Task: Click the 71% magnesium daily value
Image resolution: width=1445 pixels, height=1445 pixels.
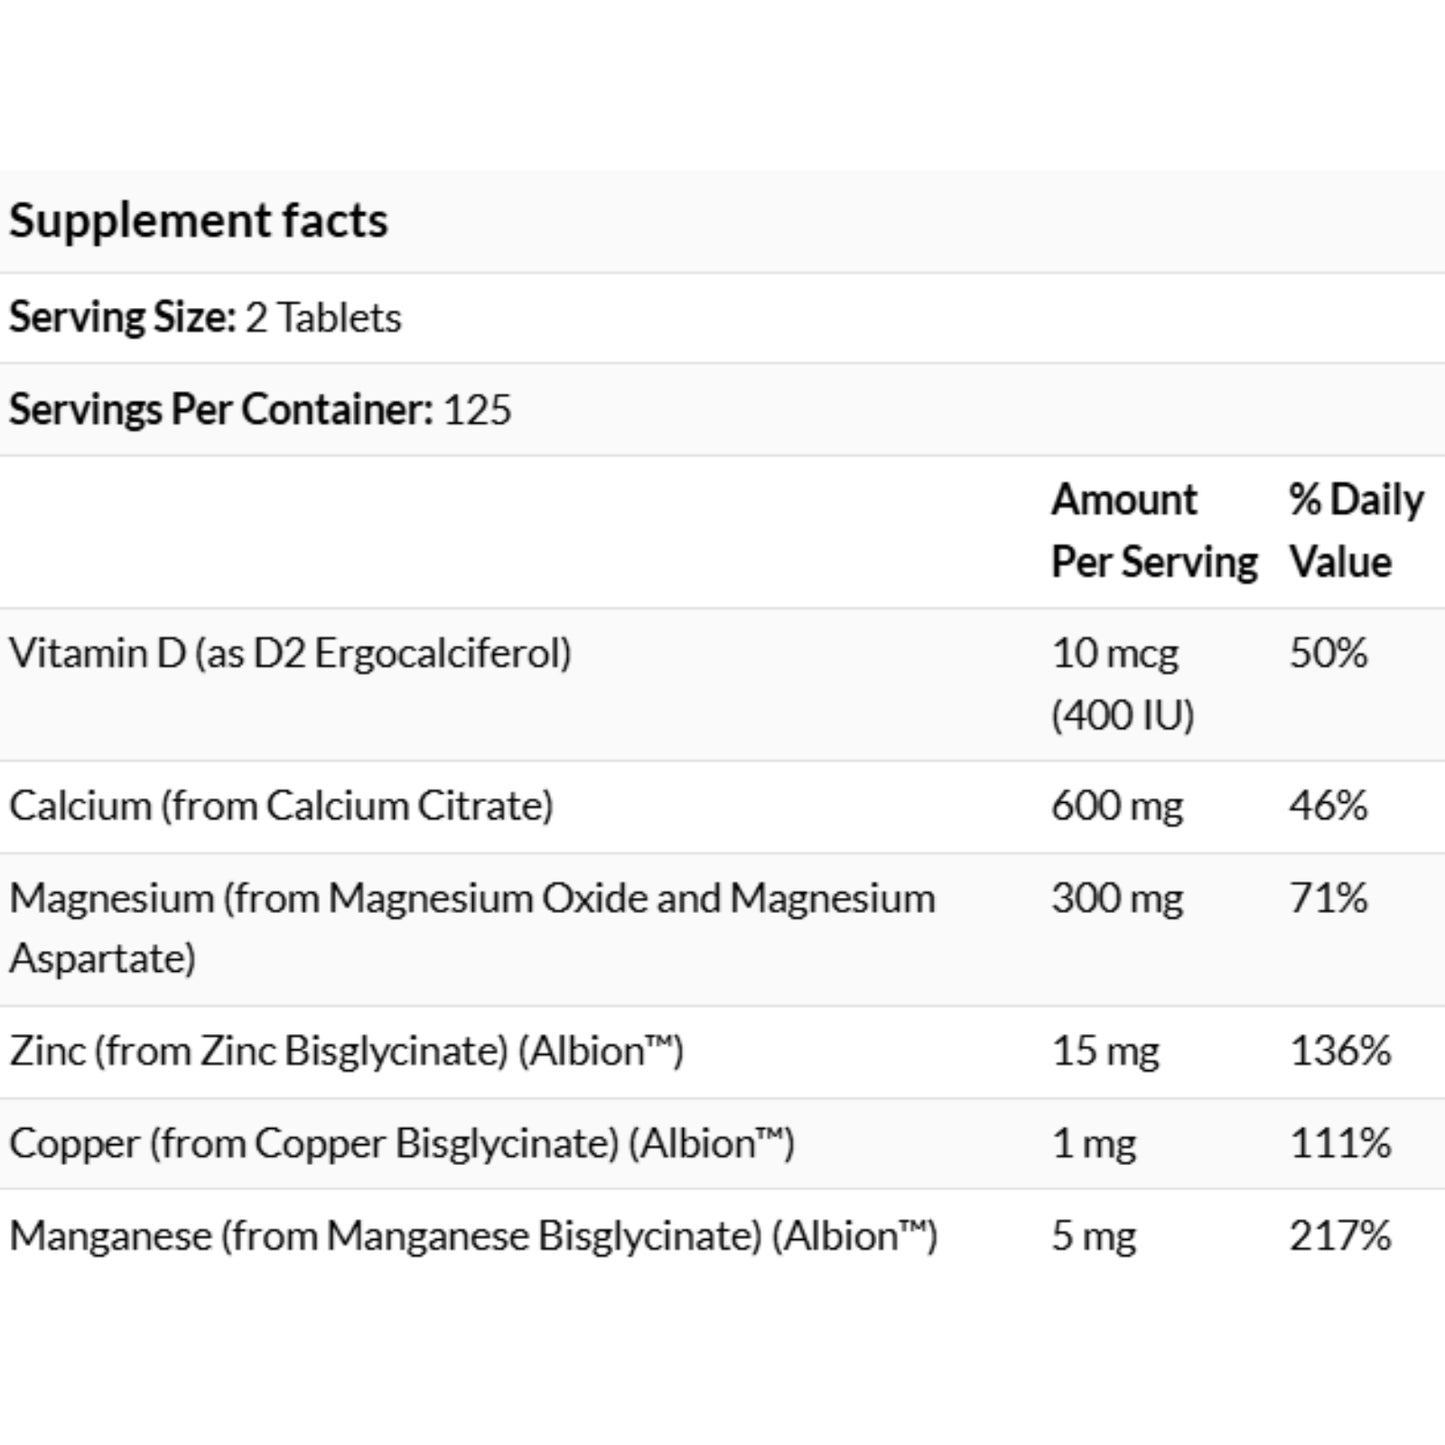Action: click(x=1328, y=898)
